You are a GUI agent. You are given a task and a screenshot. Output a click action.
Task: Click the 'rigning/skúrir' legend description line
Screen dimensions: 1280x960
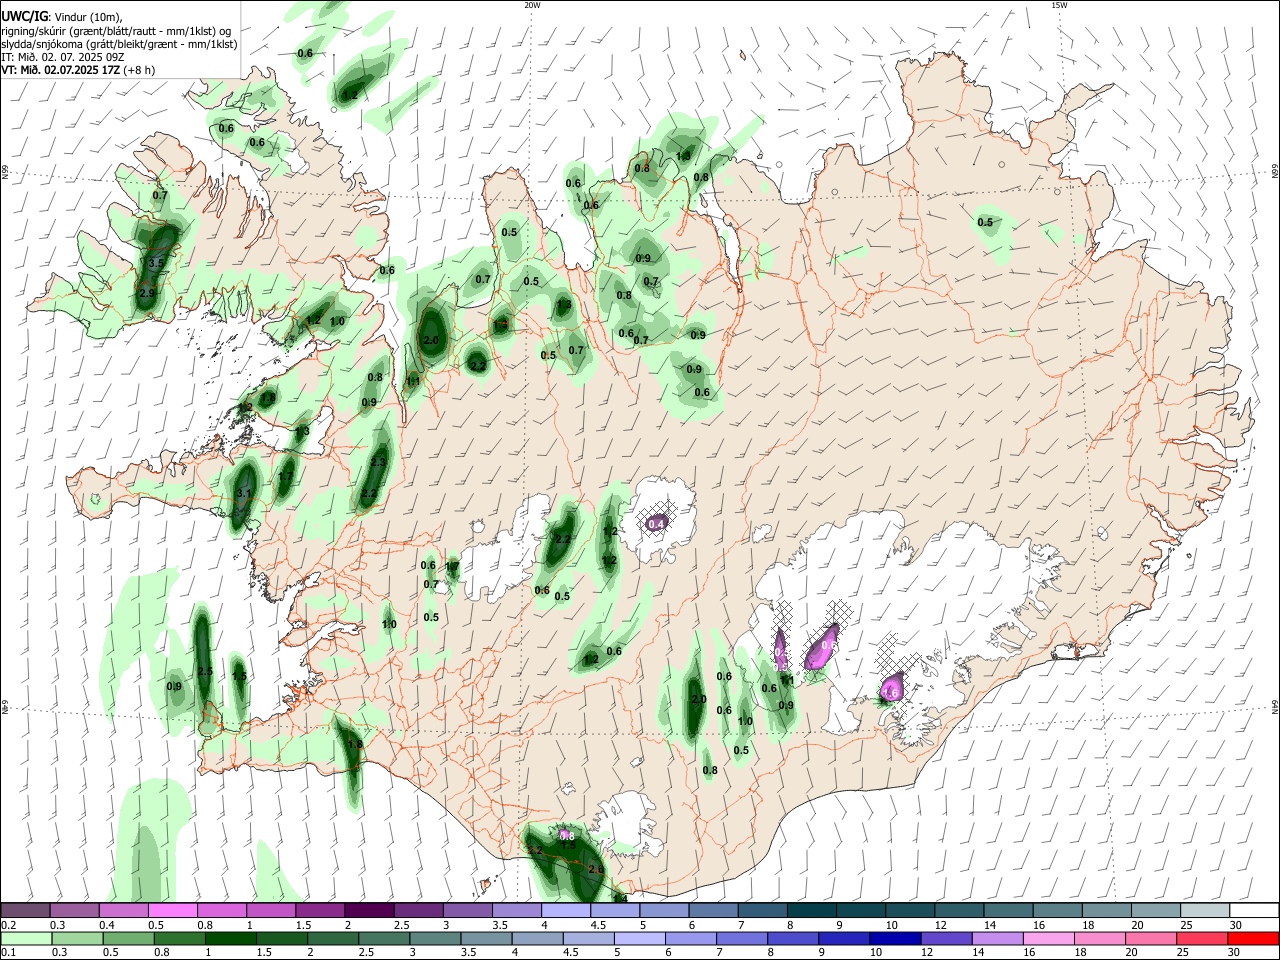pos(117,30)
